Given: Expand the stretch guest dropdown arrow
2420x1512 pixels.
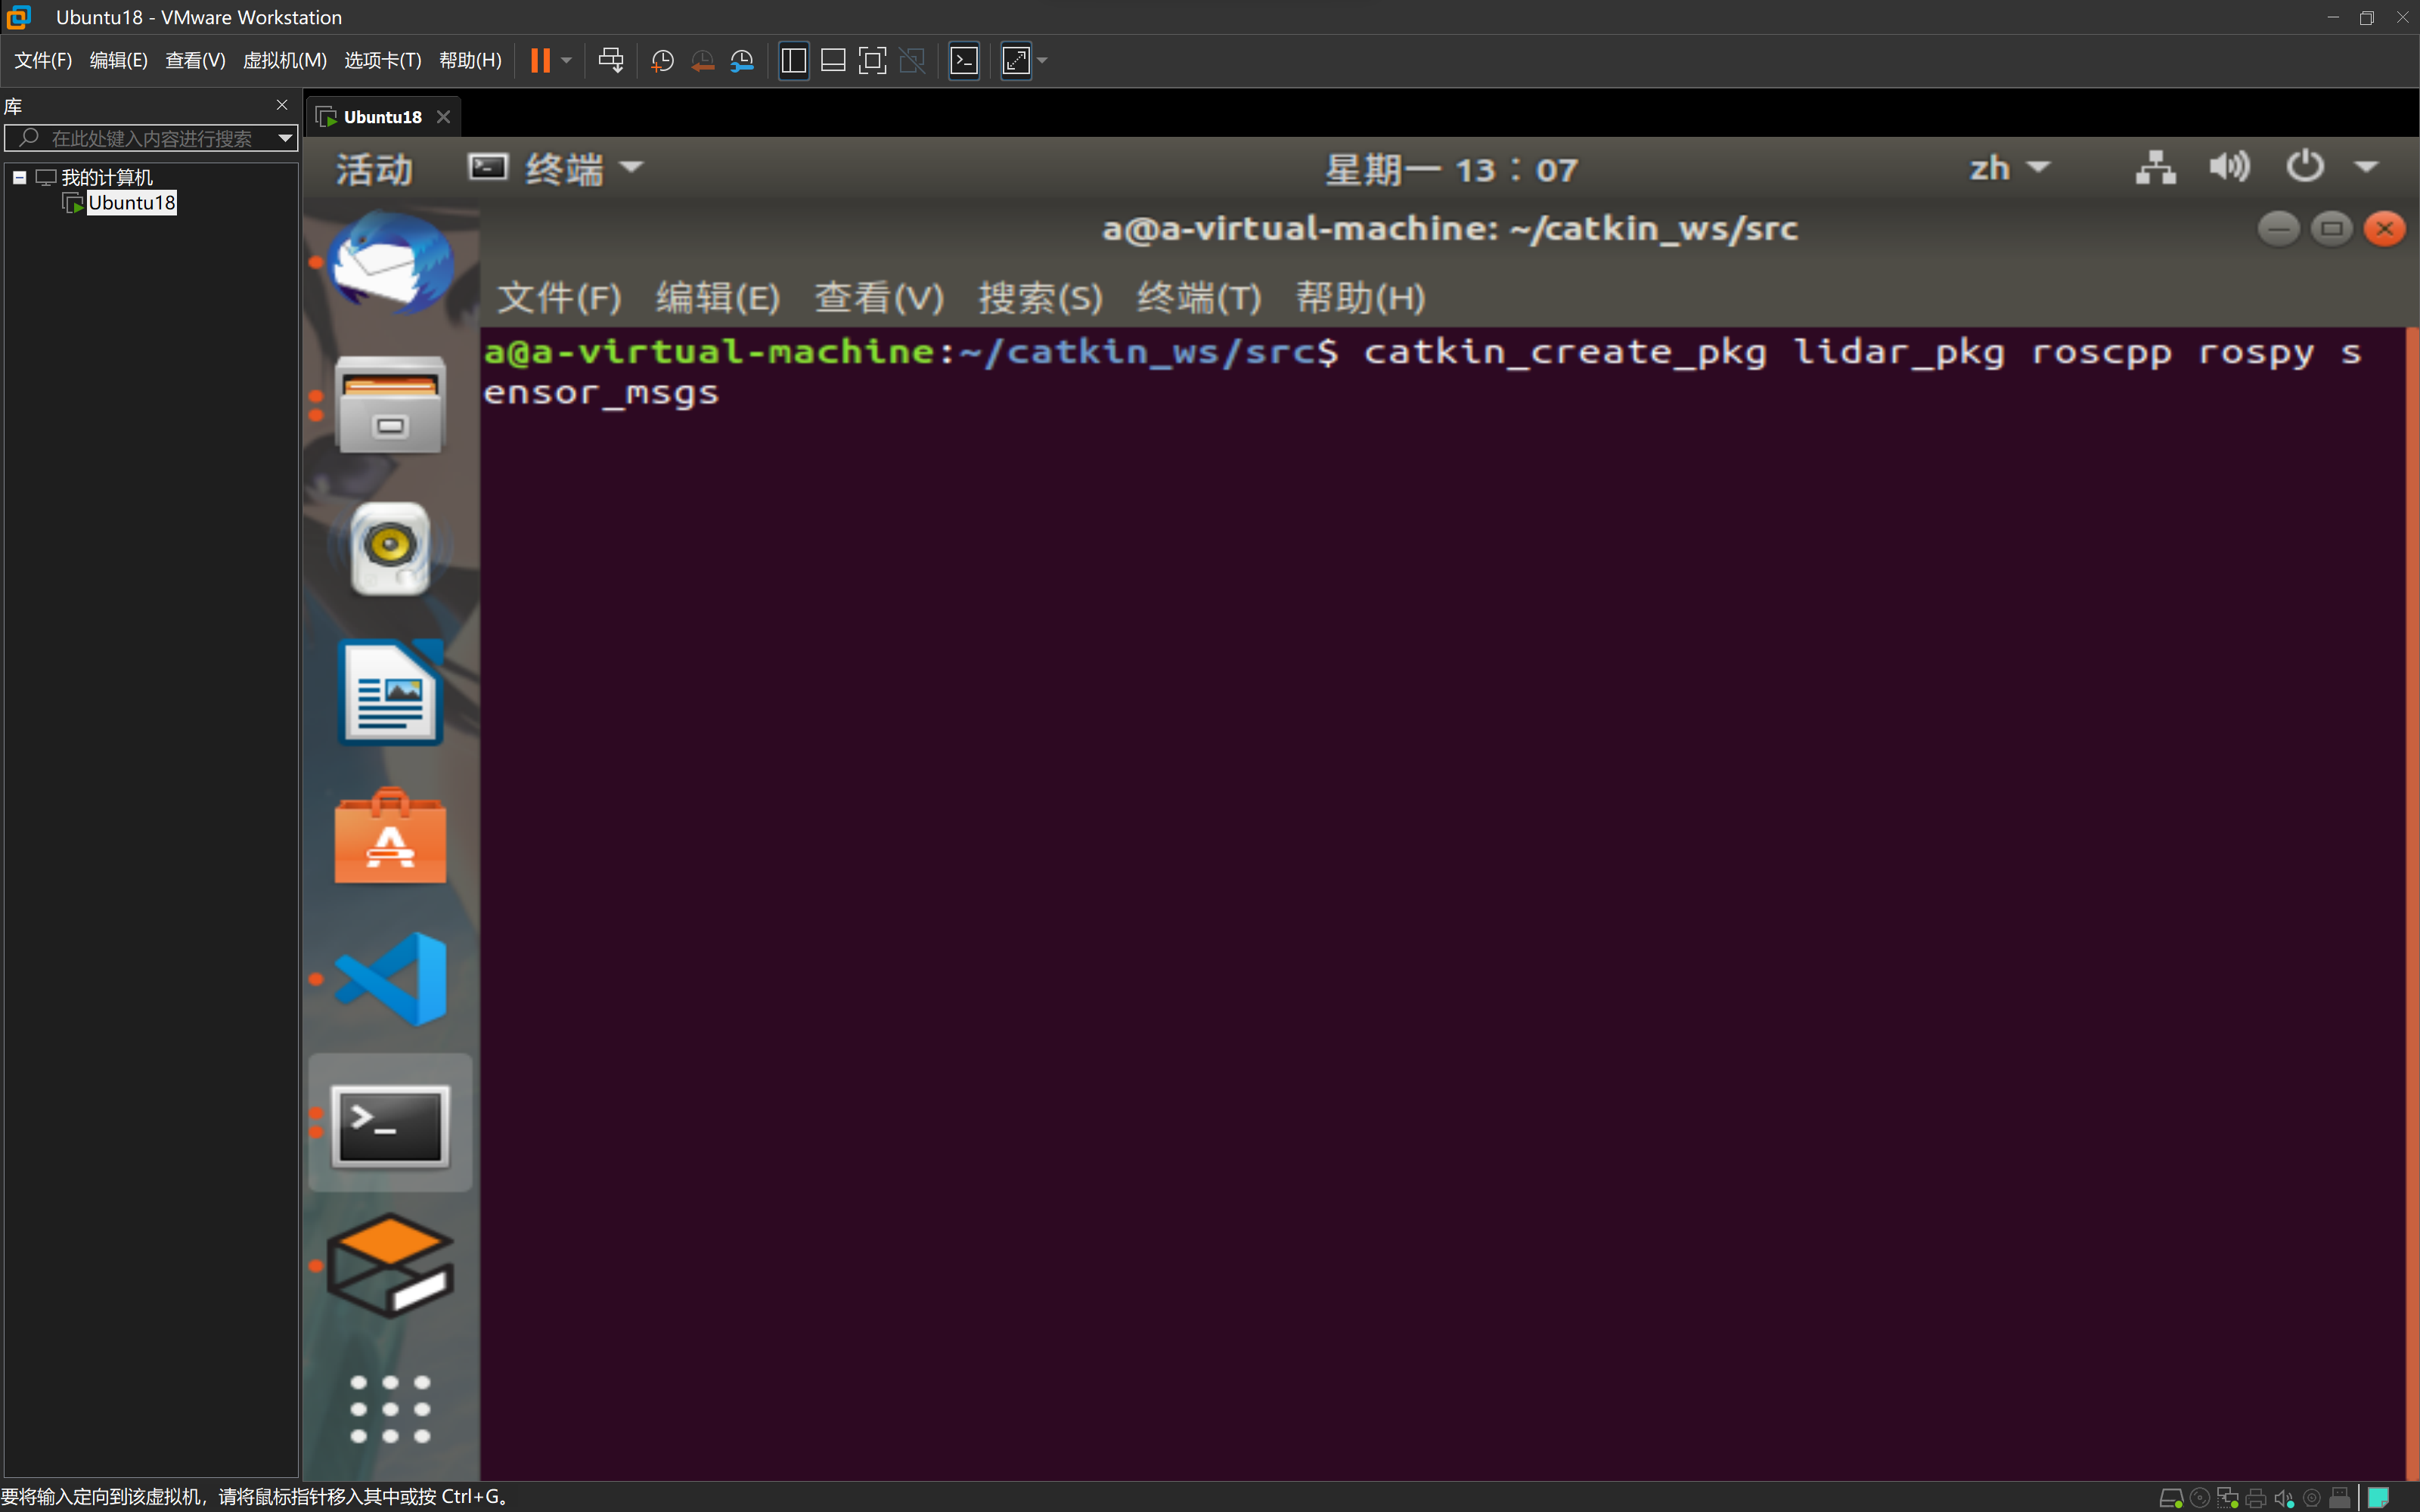Looking at the screenshot, I should 1042,60.
